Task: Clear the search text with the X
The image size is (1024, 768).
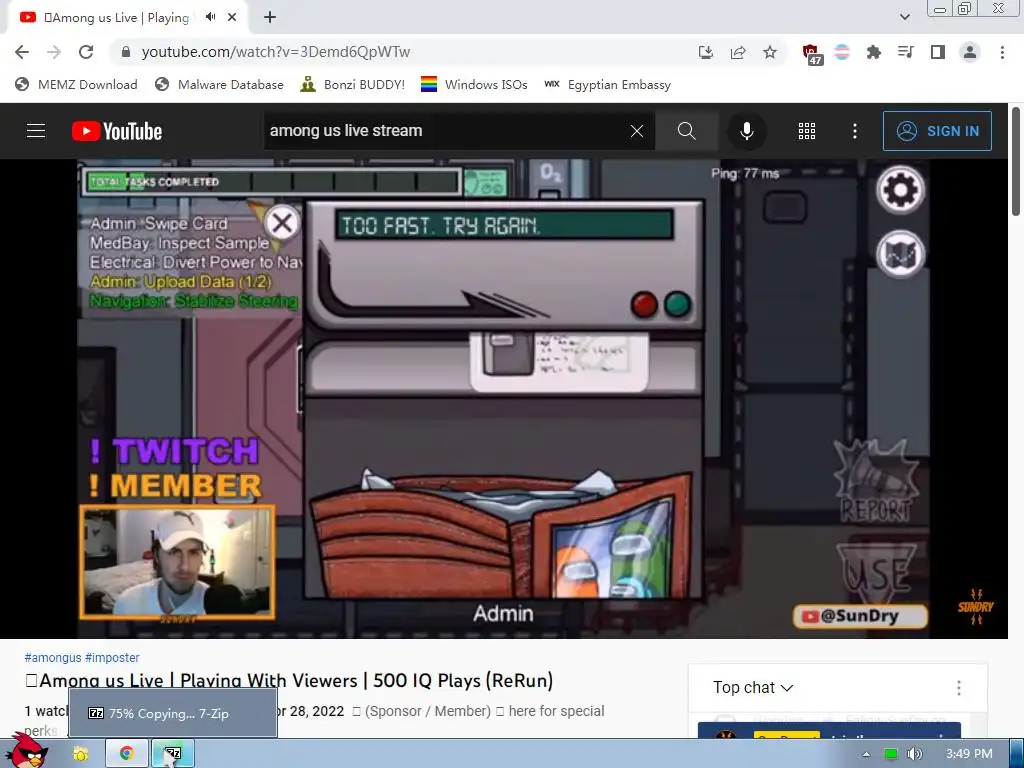Action: click(637, 131)
